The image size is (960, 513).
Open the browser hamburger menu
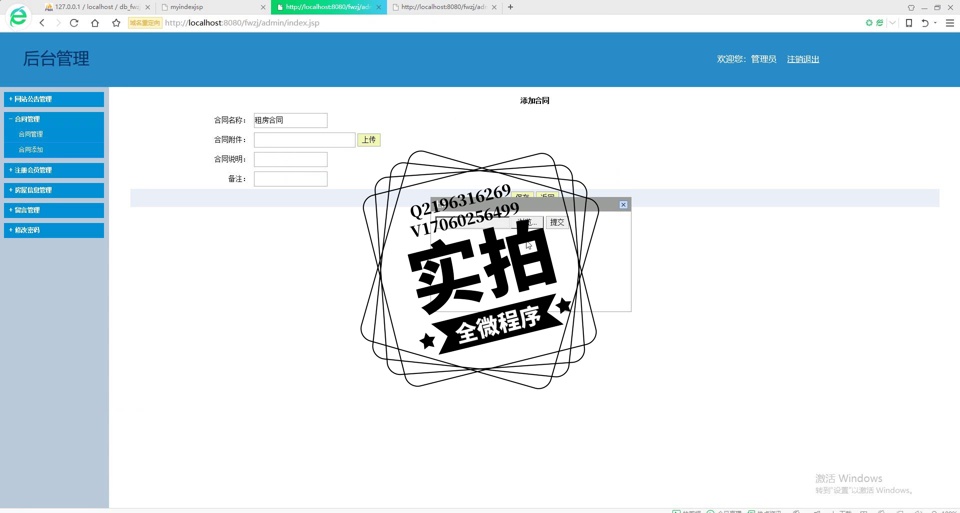[x=949, y=23]
